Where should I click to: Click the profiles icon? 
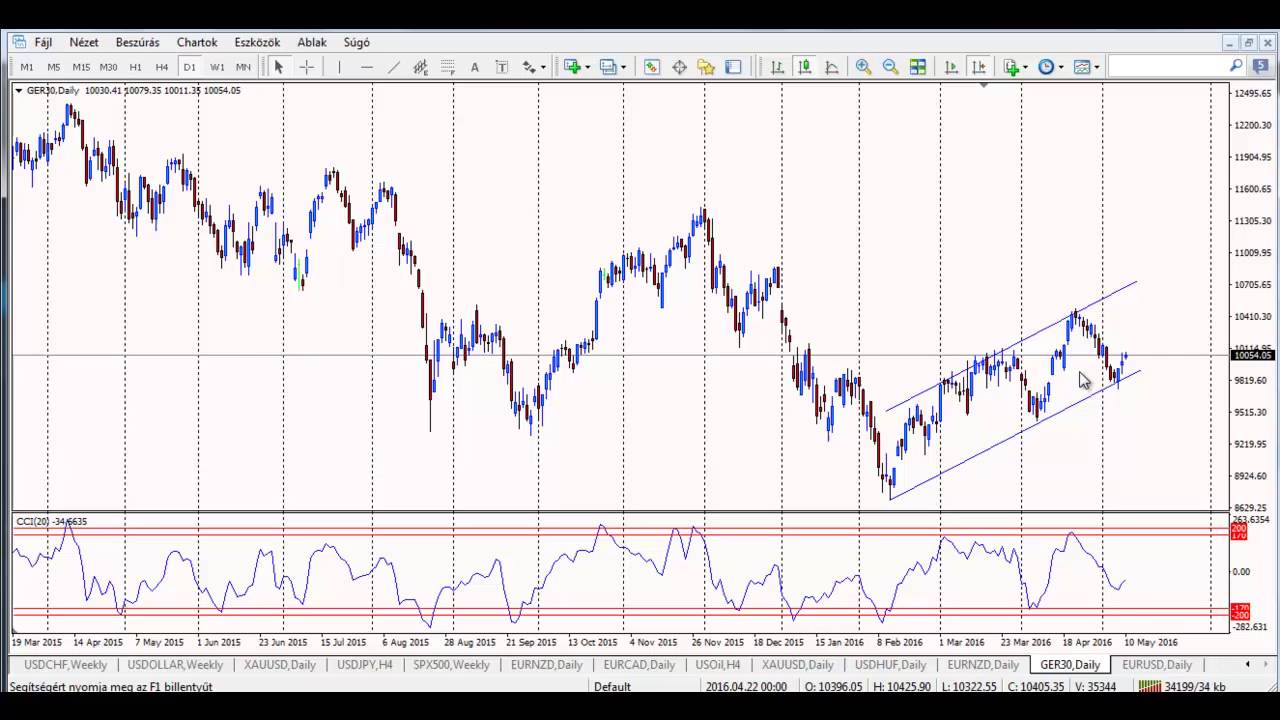click(x=608, y=67)
